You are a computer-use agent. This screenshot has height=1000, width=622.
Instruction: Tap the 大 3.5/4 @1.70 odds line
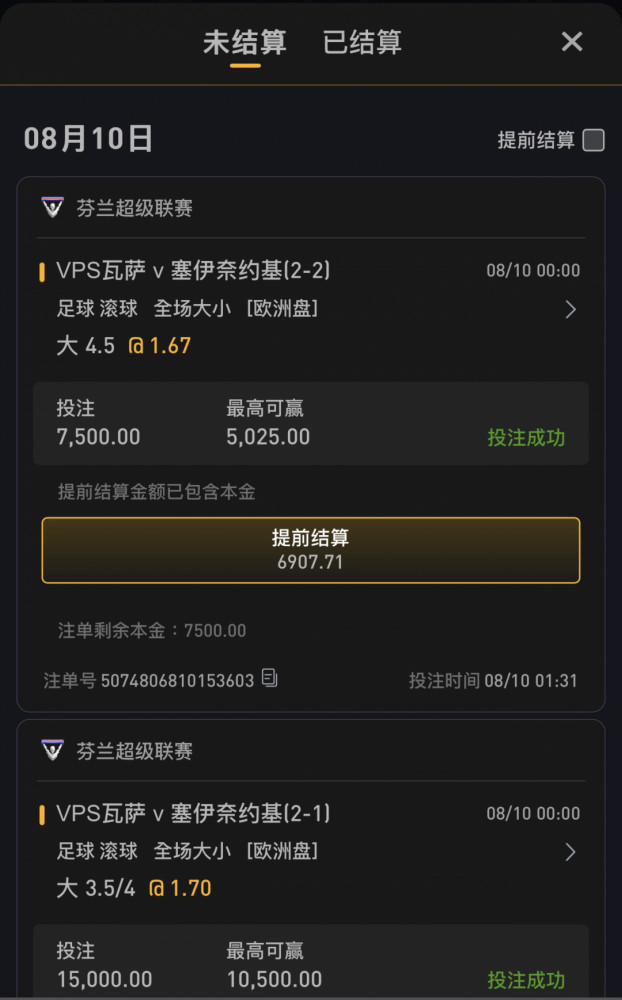[134, 888]
